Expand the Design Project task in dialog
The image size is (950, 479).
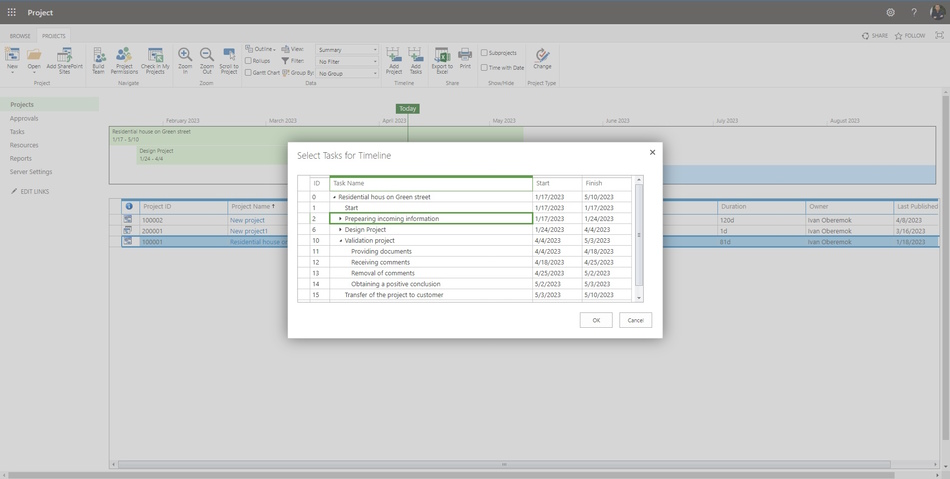[x=340, y=230]
